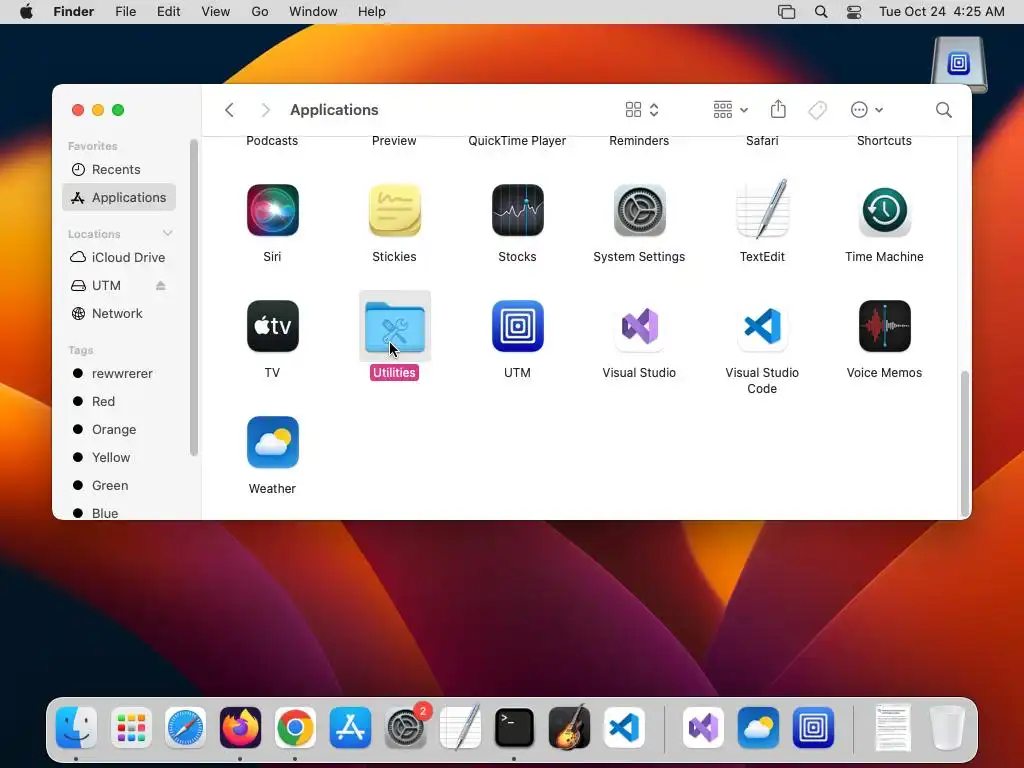Open the File menu
The image size is (1024, 768).
coord(125,12)
